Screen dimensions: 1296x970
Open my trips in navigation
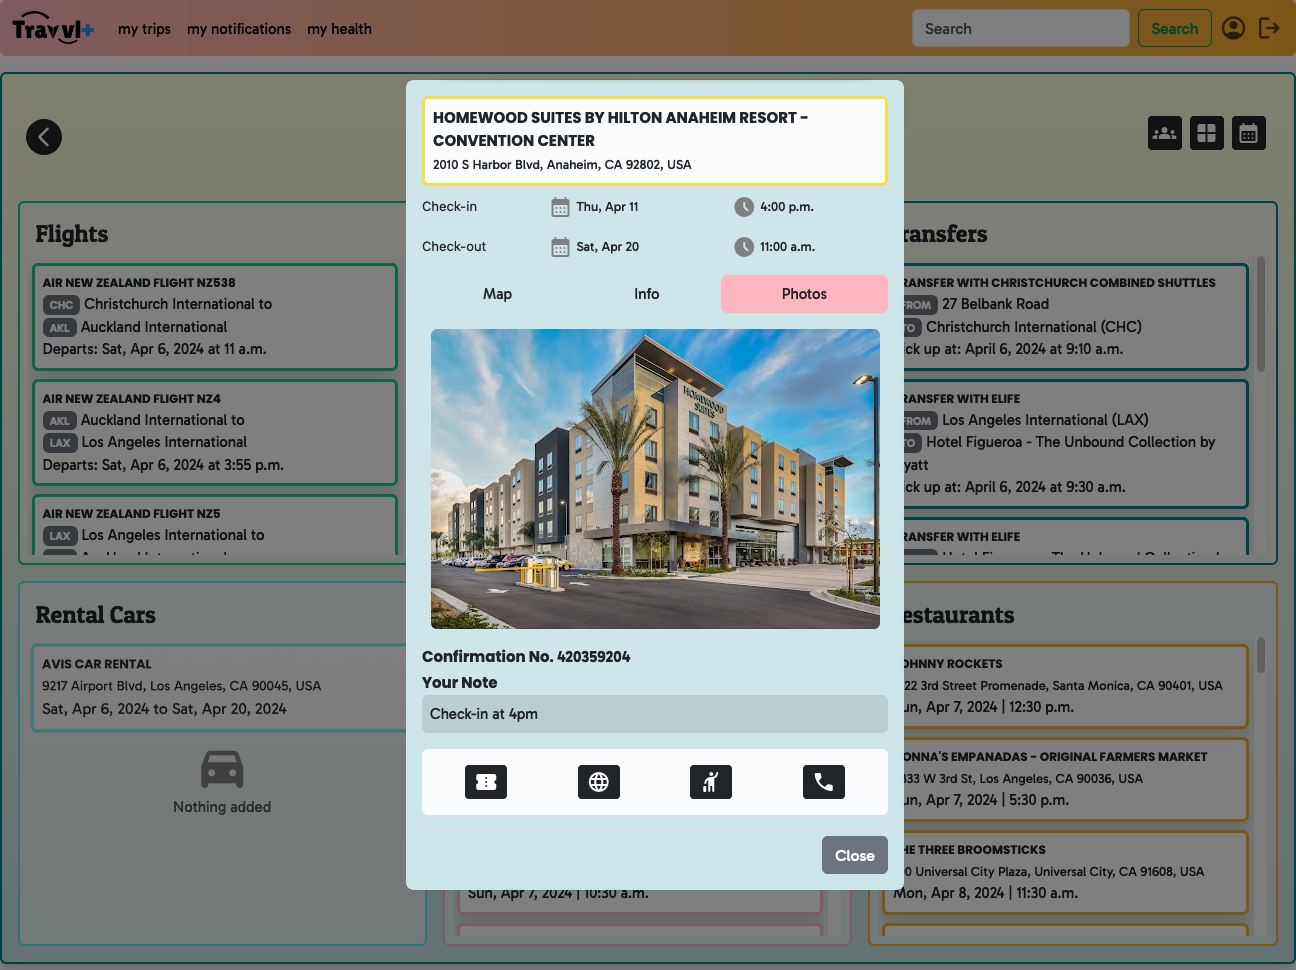click(144, 29)
